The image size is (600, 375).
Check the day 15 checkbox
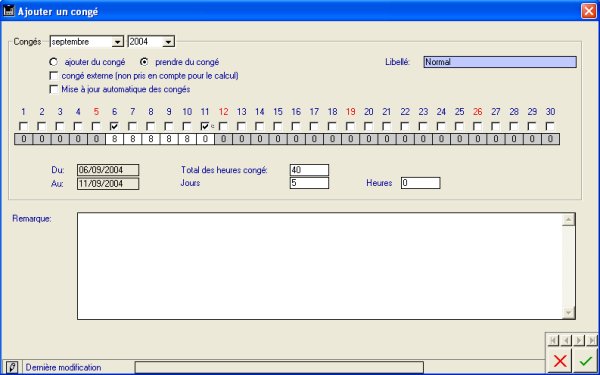point(278,126)
